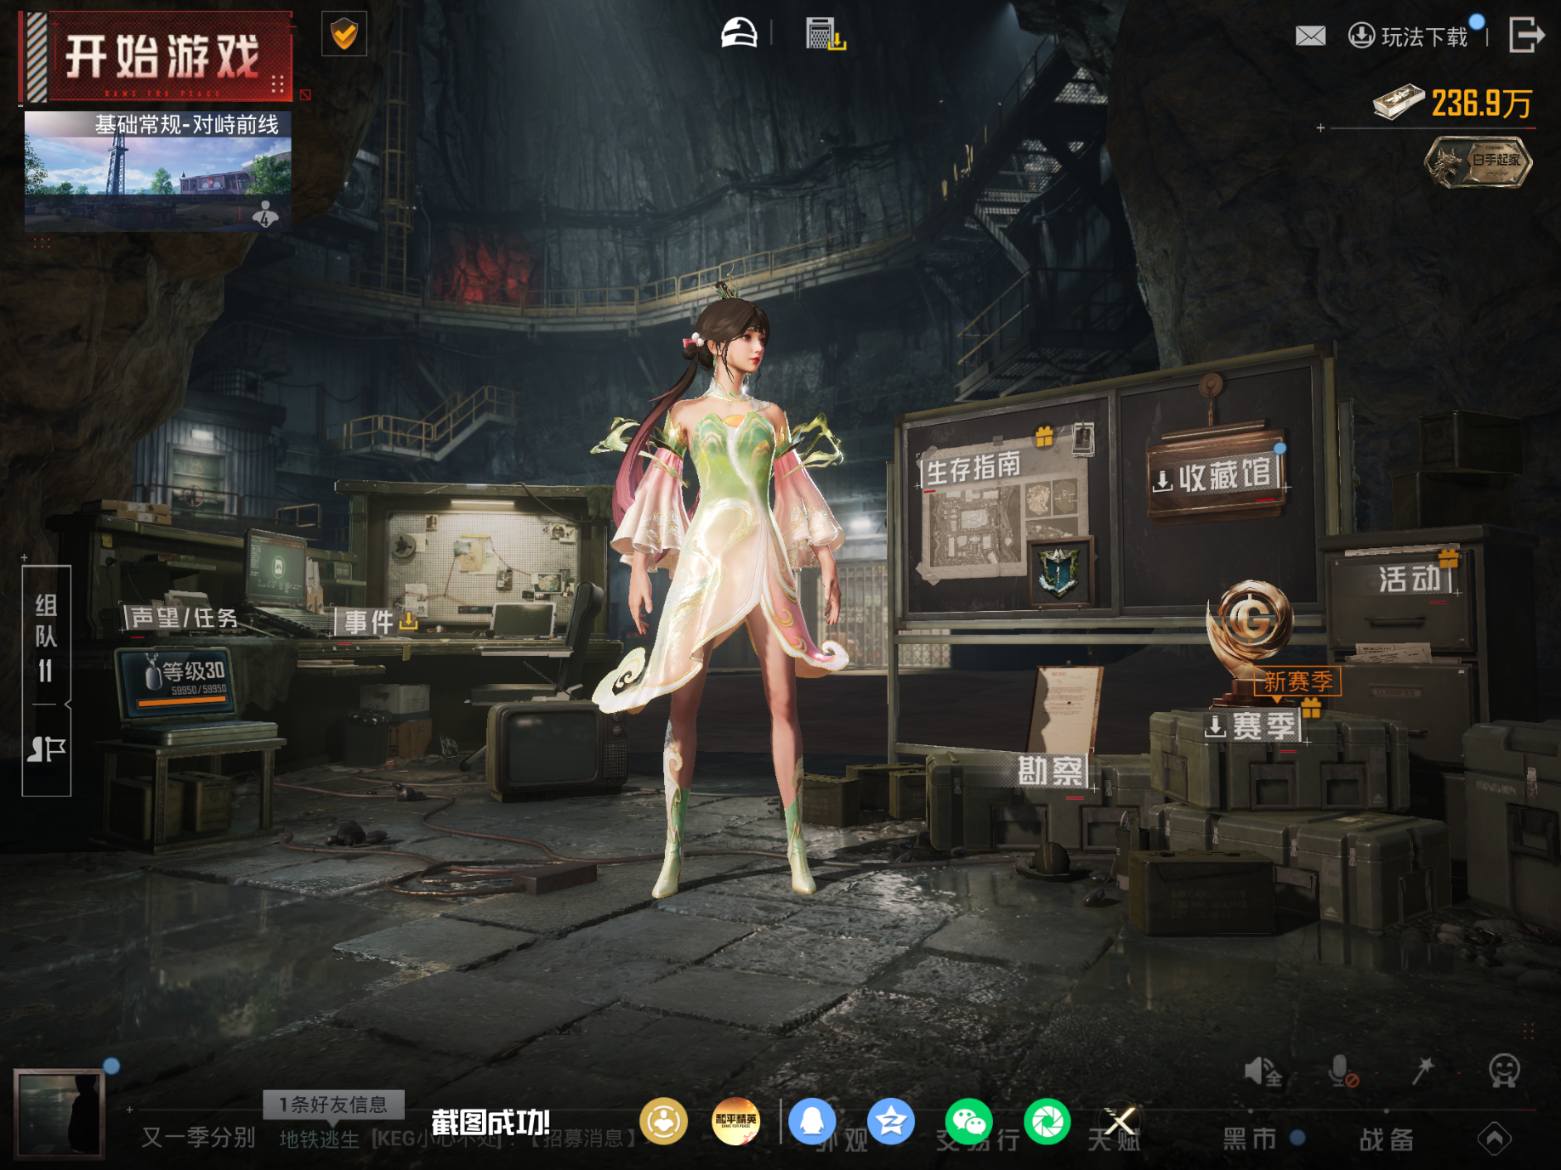
Task: Click the rank badge on survival board
Action: 1059,571
